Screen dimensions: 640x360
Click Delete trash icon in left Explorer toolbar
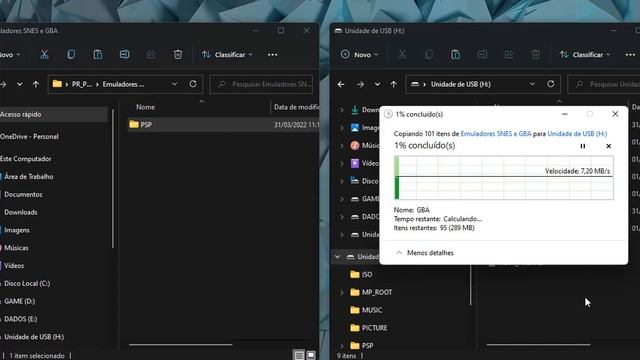tap(178, 55)
